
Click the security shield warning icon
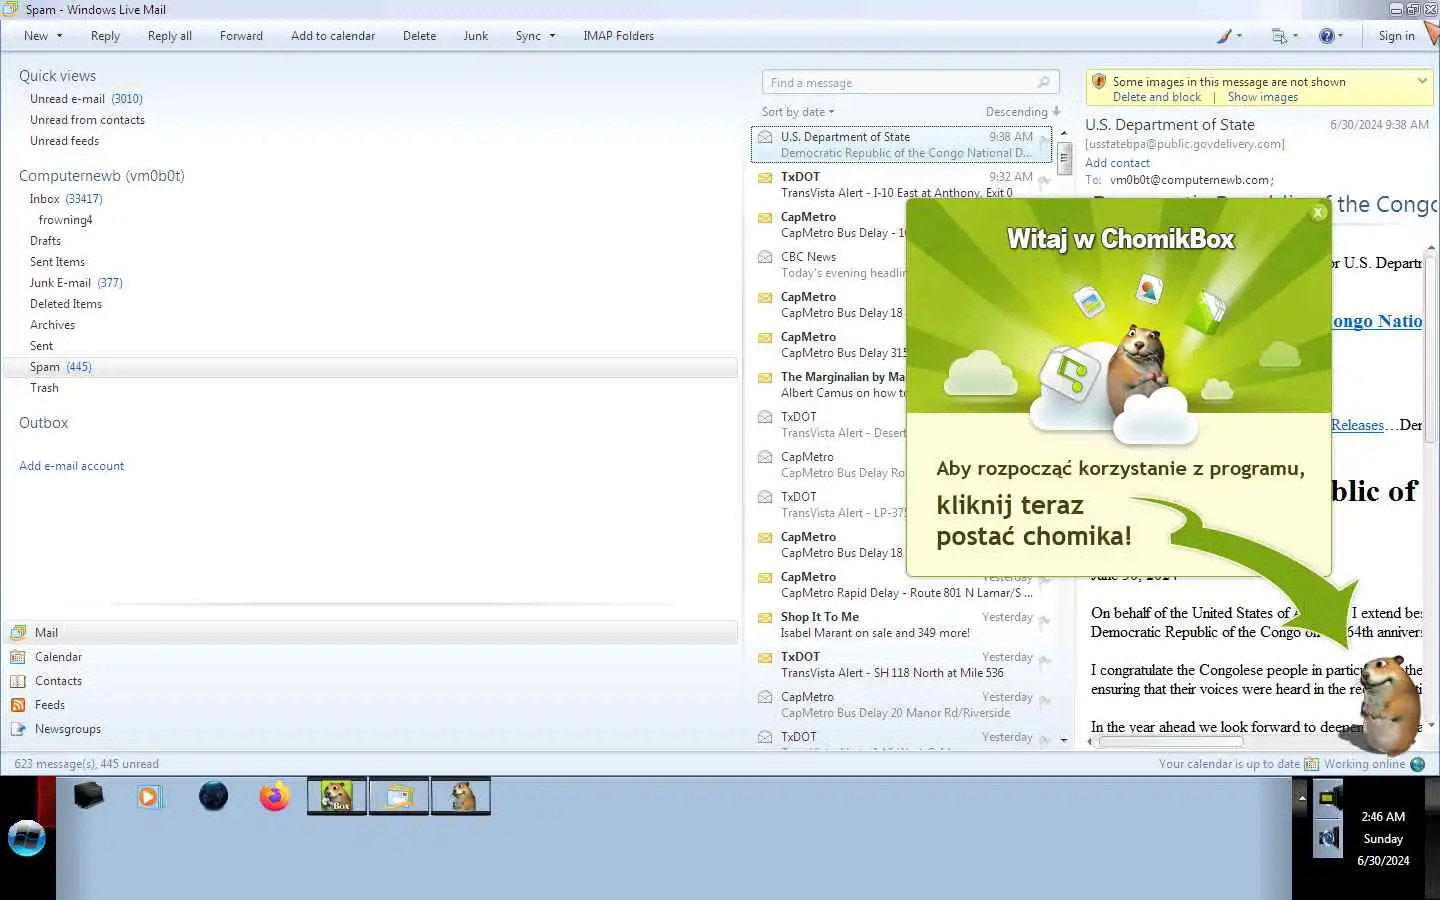click(1099, 82)
